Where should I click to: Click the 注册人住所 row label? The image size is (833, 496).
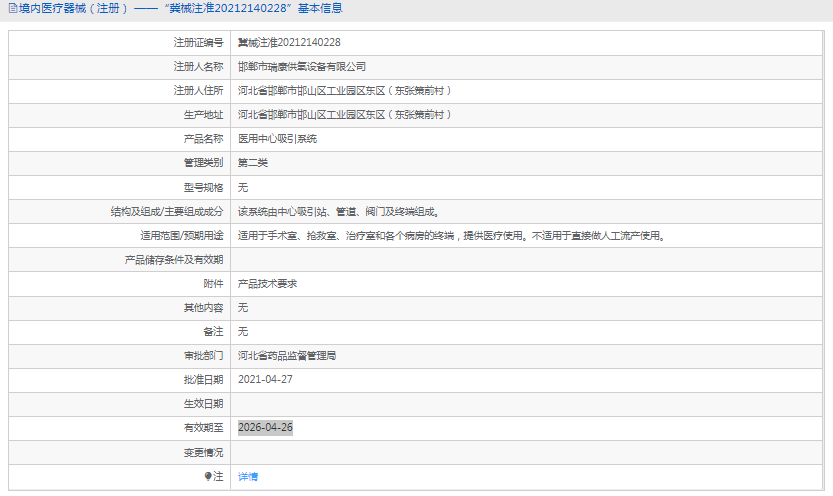point(198,91)
